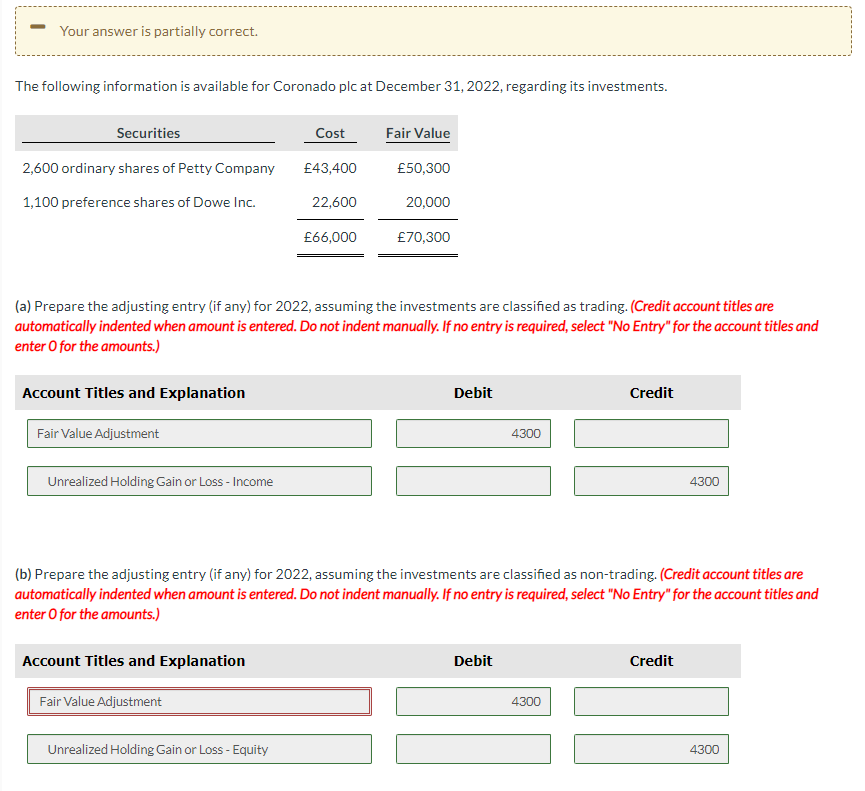The width and height of the screenshot is (865, 791).
Task: Click the £50,300 fair value
Action: (424, 168)
